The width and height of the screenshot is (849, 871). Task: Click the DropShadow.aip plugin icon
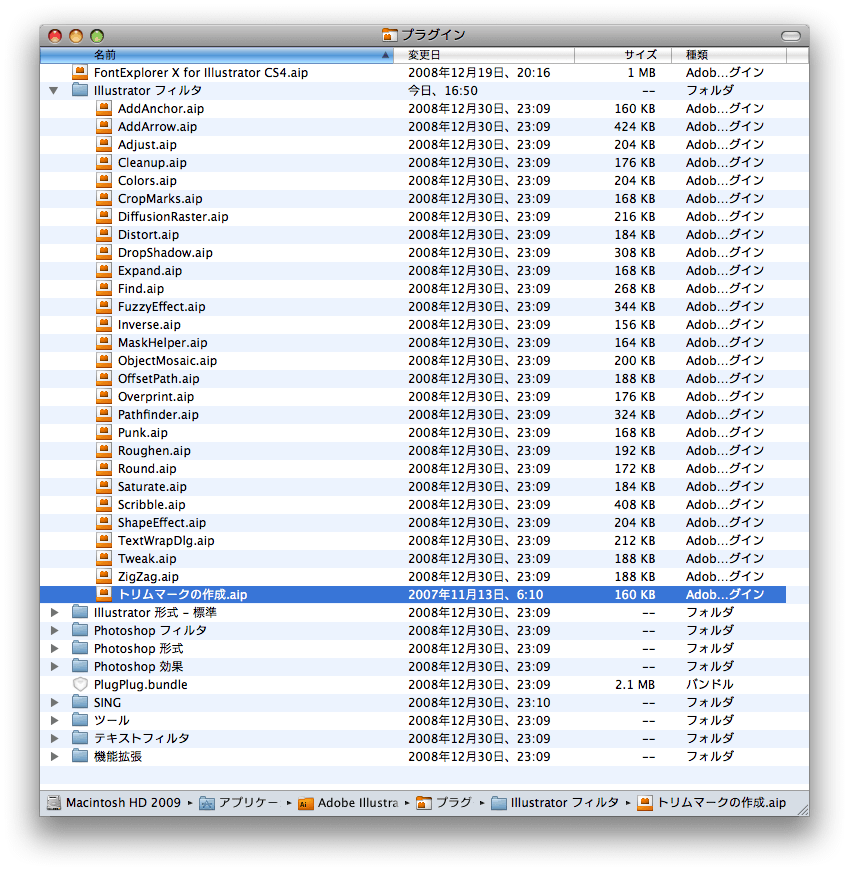coord(104,252)
